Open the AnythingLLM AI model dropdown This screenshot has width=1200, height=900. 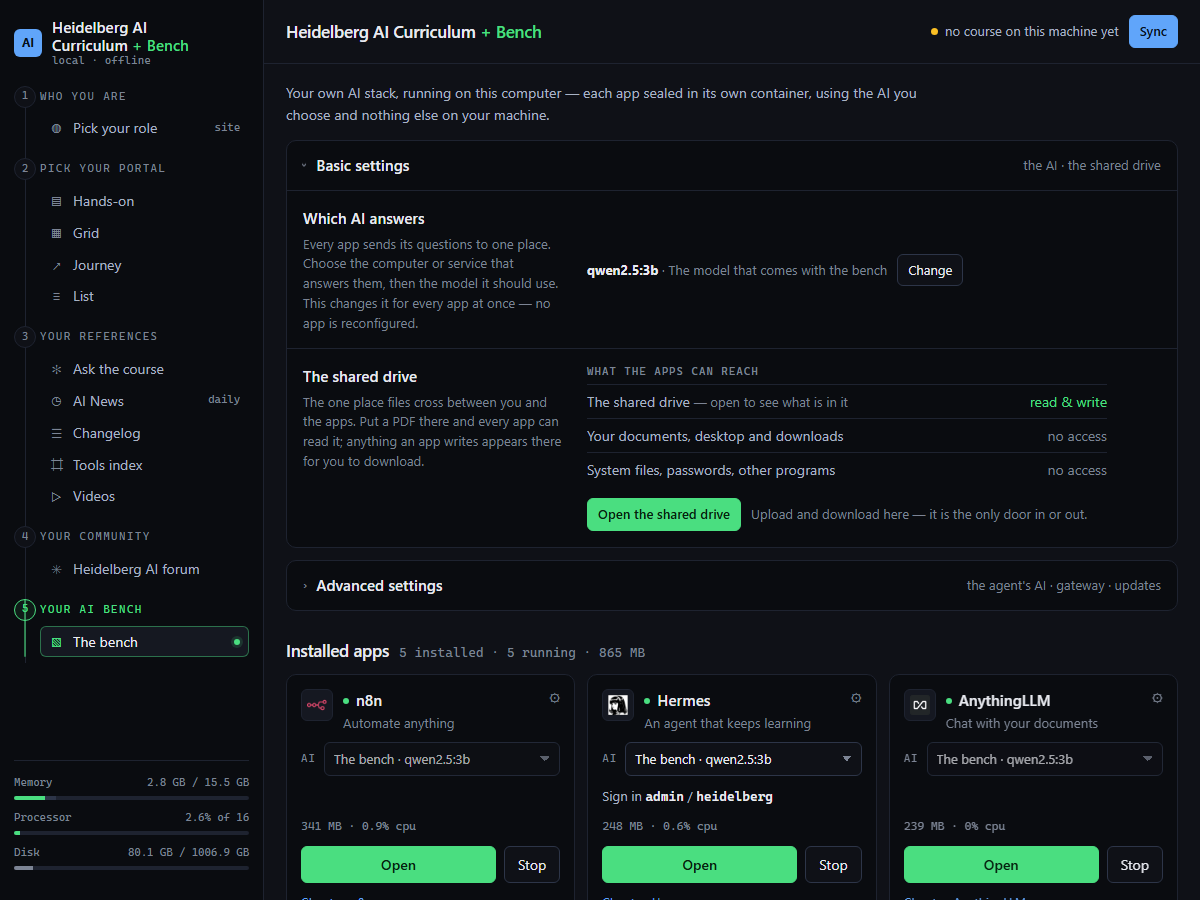tap(1045, 759)
